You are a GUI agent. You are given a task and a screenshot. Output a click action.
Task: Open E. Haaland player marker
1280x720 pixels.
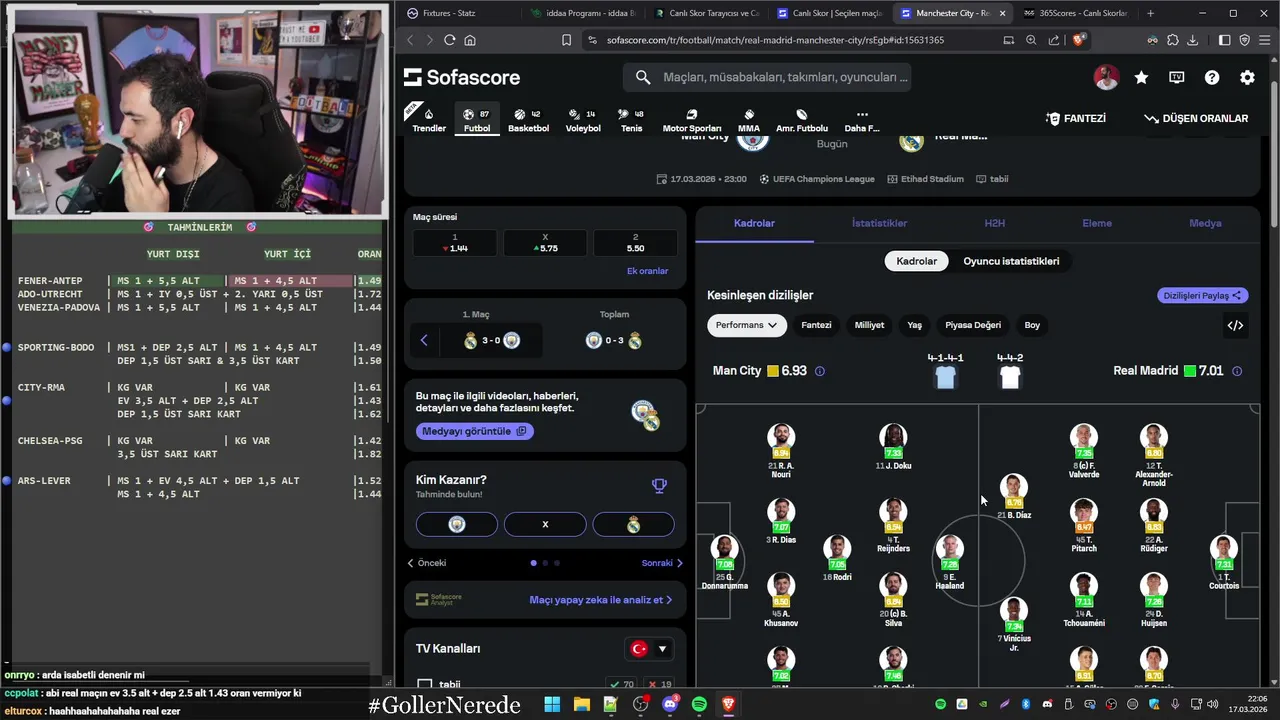click(x=949, y=562)
